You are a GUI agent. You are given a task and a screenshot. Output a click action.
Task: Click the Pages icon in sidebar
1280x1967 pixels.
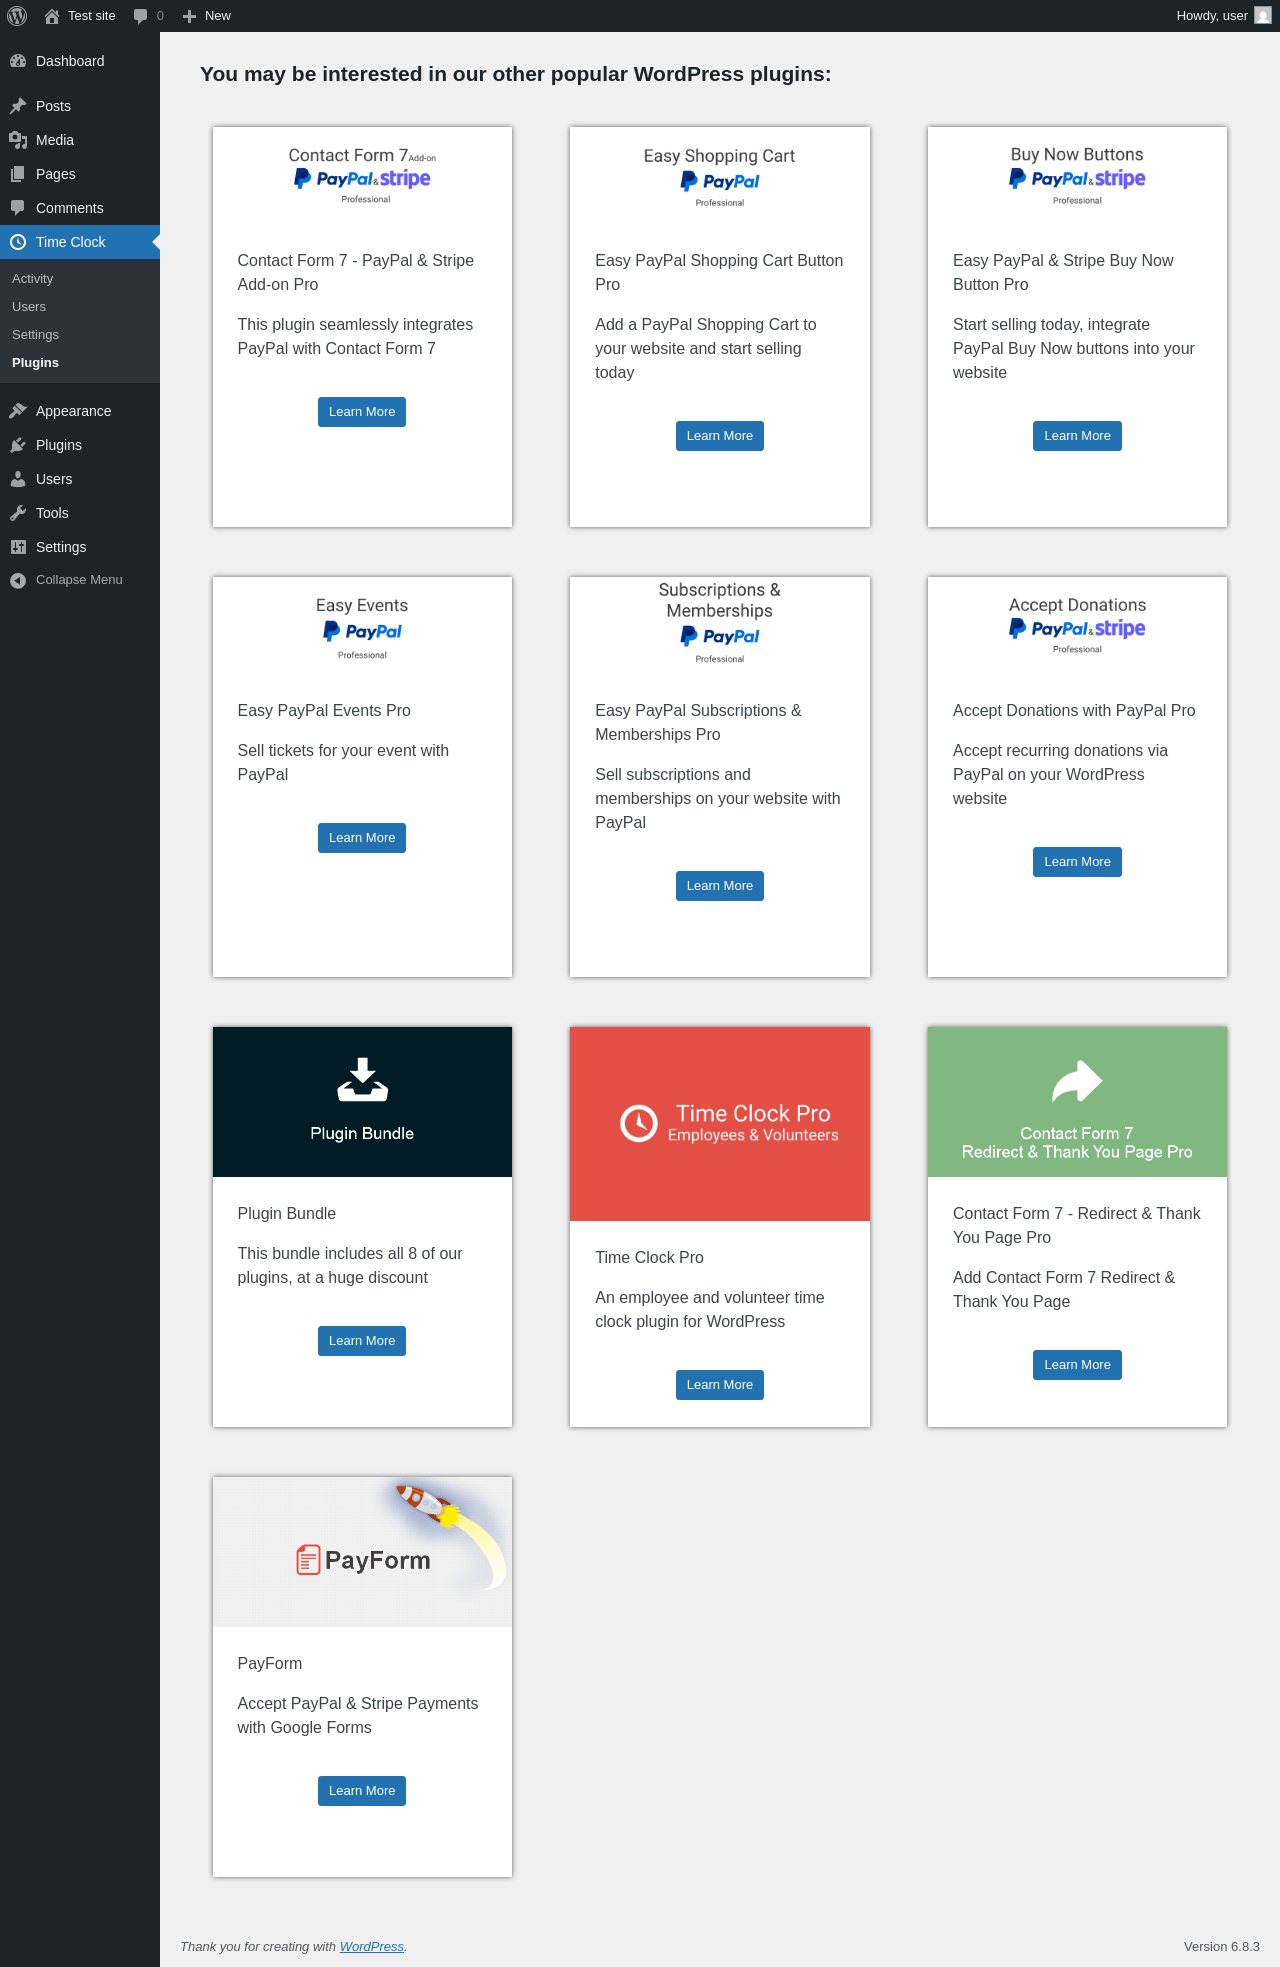[x=18, y=174]
